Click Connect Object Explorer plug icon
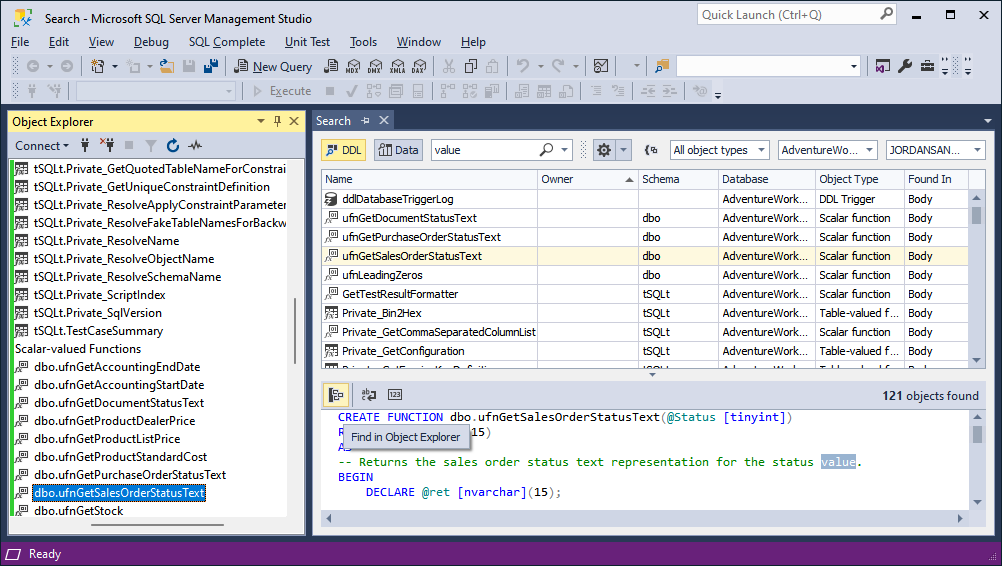Viewport: 1002px width, 566px height. [x=85, y=146]
